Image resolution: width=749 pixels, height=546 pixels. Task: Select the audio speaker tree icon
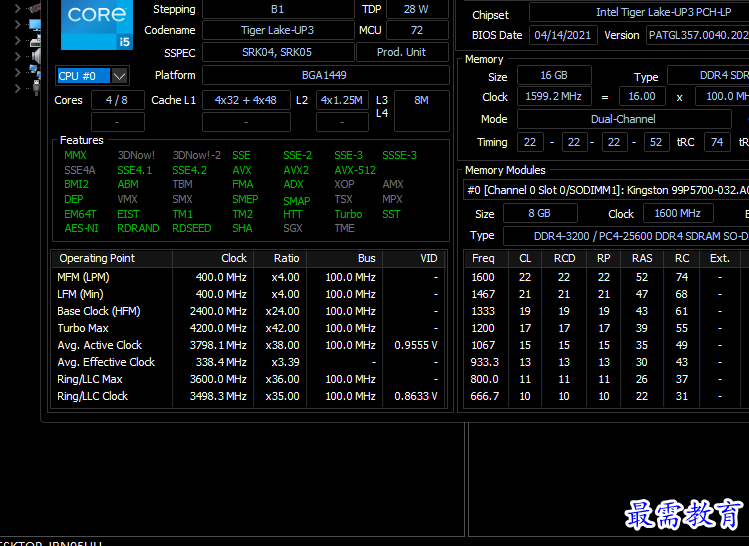(35, 56)
